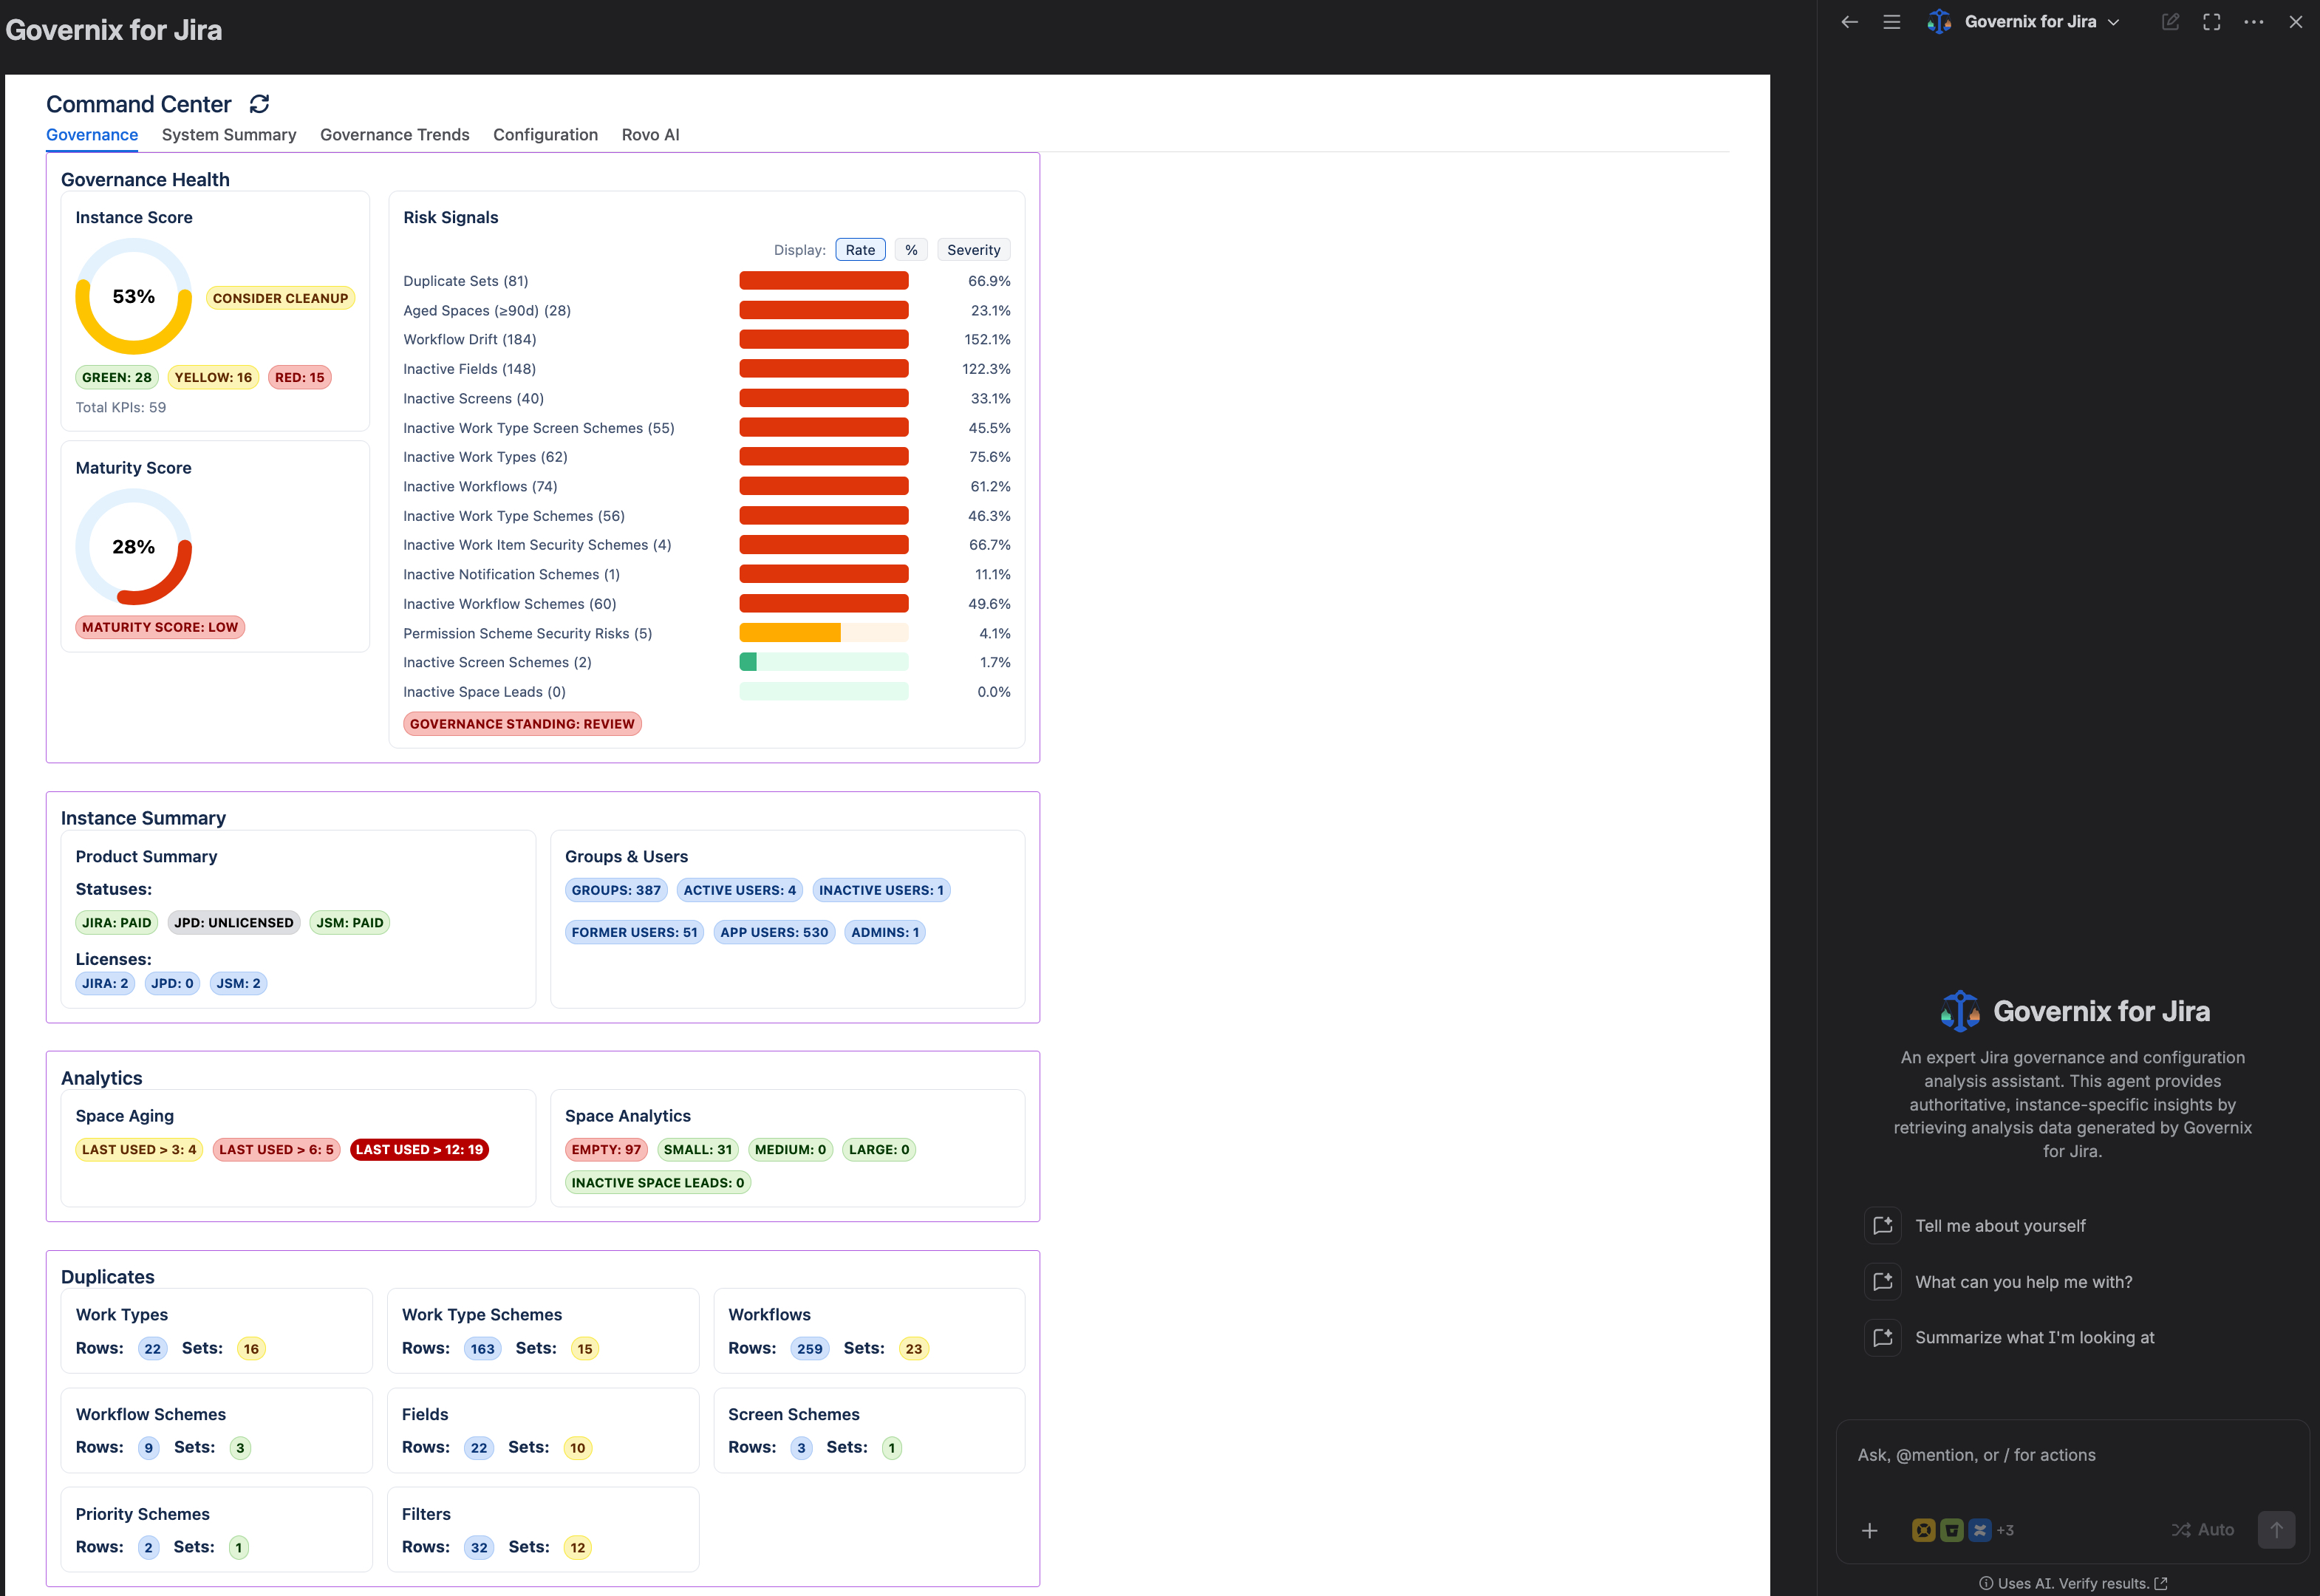2320x1596 pixels.
Task: Open the chat panel hamburger menu
Action: 1891,22
